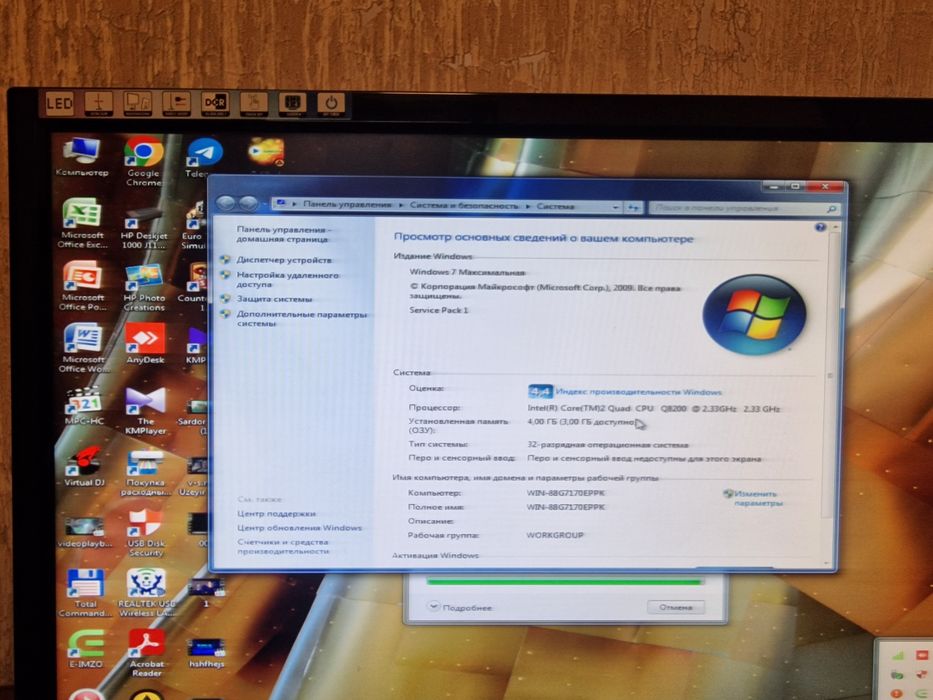This screenshot has height=700, width=933.
Task: Open Панель управления домашняя страница link
Action: [x=284, y=234]
